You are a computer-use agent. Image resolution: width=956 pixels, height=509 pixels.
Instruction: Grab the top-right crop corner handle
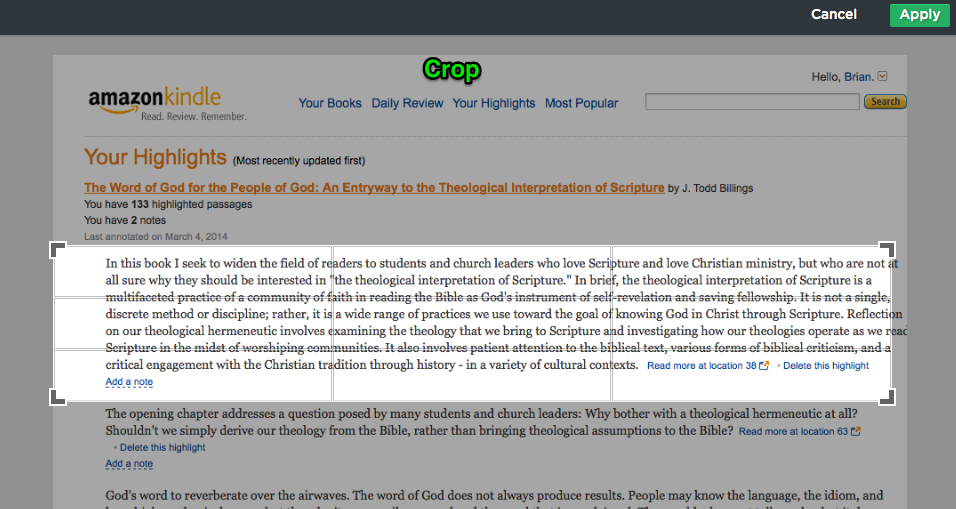[x=887, y=249]
